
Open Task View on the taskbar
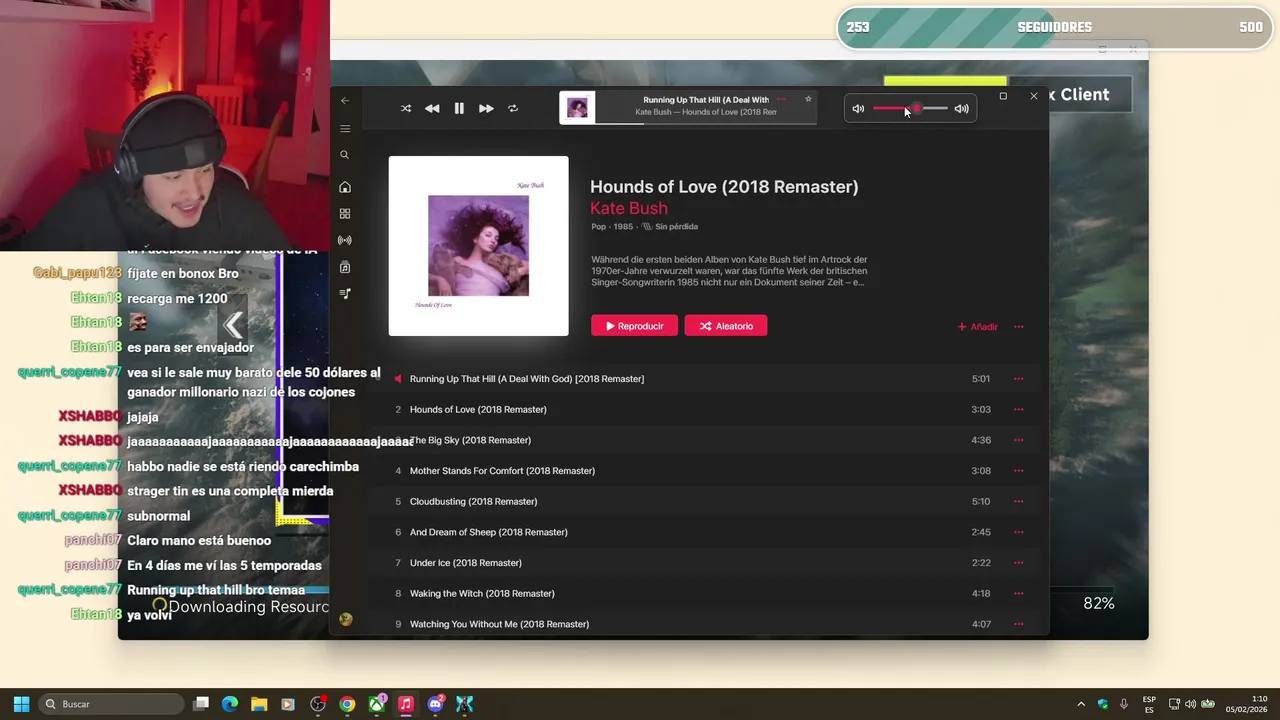[201, 704]
